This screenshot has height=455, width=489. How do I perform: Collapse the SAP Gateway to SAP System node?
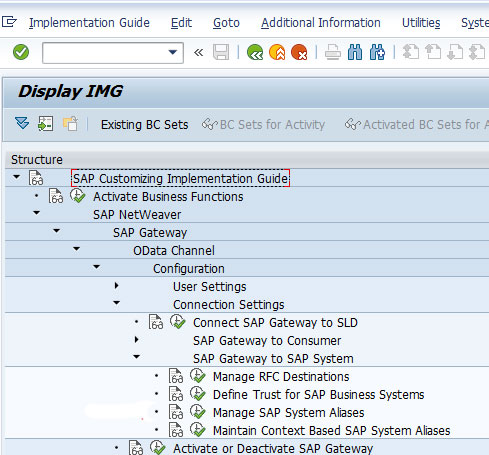point(136,357)
